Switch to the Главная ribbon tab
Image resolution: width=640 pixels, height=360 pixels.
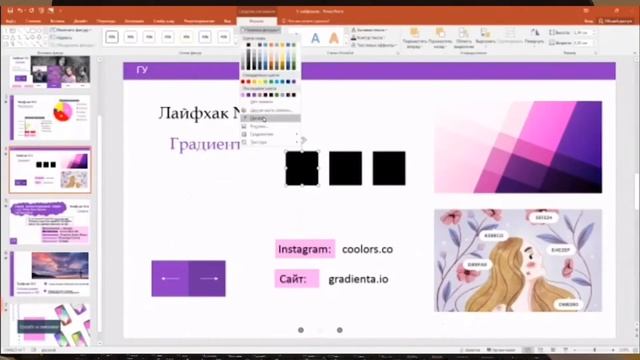pos(33,21)
